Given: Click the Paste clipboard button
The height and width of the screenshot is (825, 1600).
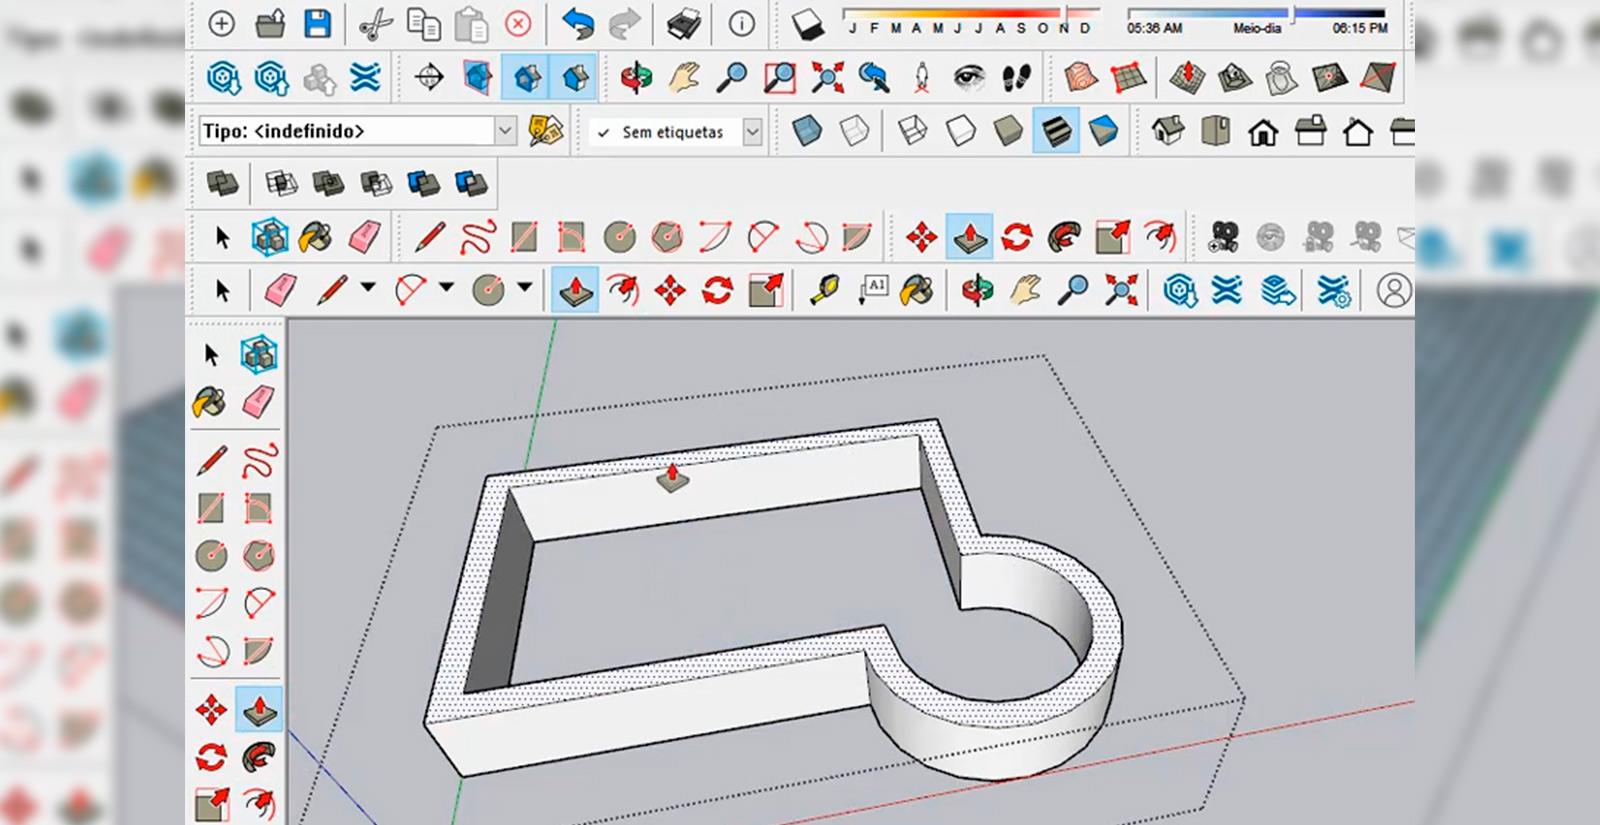Looking at the screenshot, I should point(470,24).
